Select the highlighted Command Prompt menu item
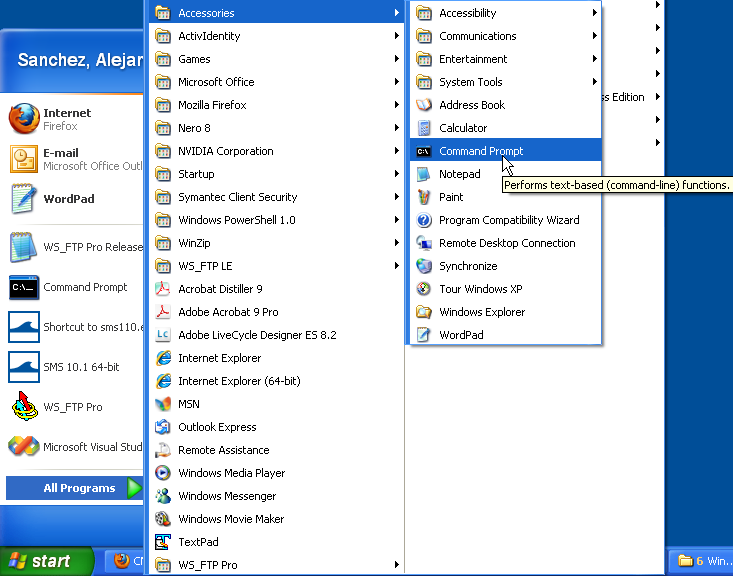Image resolution: width=733 pixels, height=576 pixels. pyautogui.click(x=505, y=151)
